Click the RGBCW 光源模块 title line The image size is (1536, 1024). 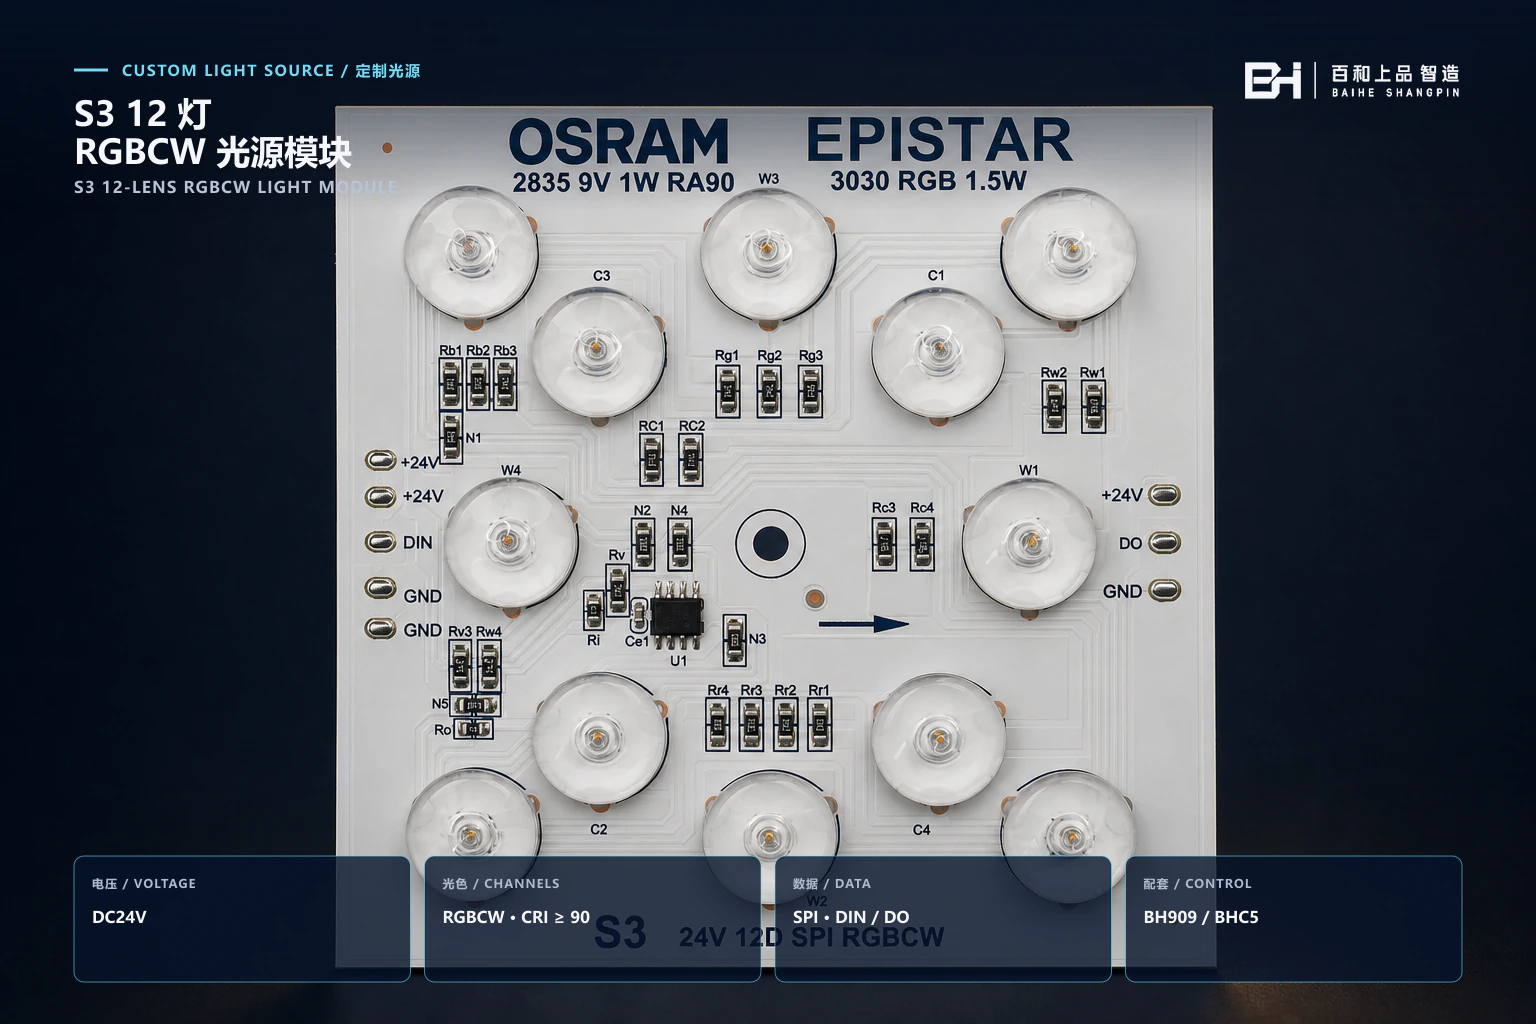coord(213,152)
